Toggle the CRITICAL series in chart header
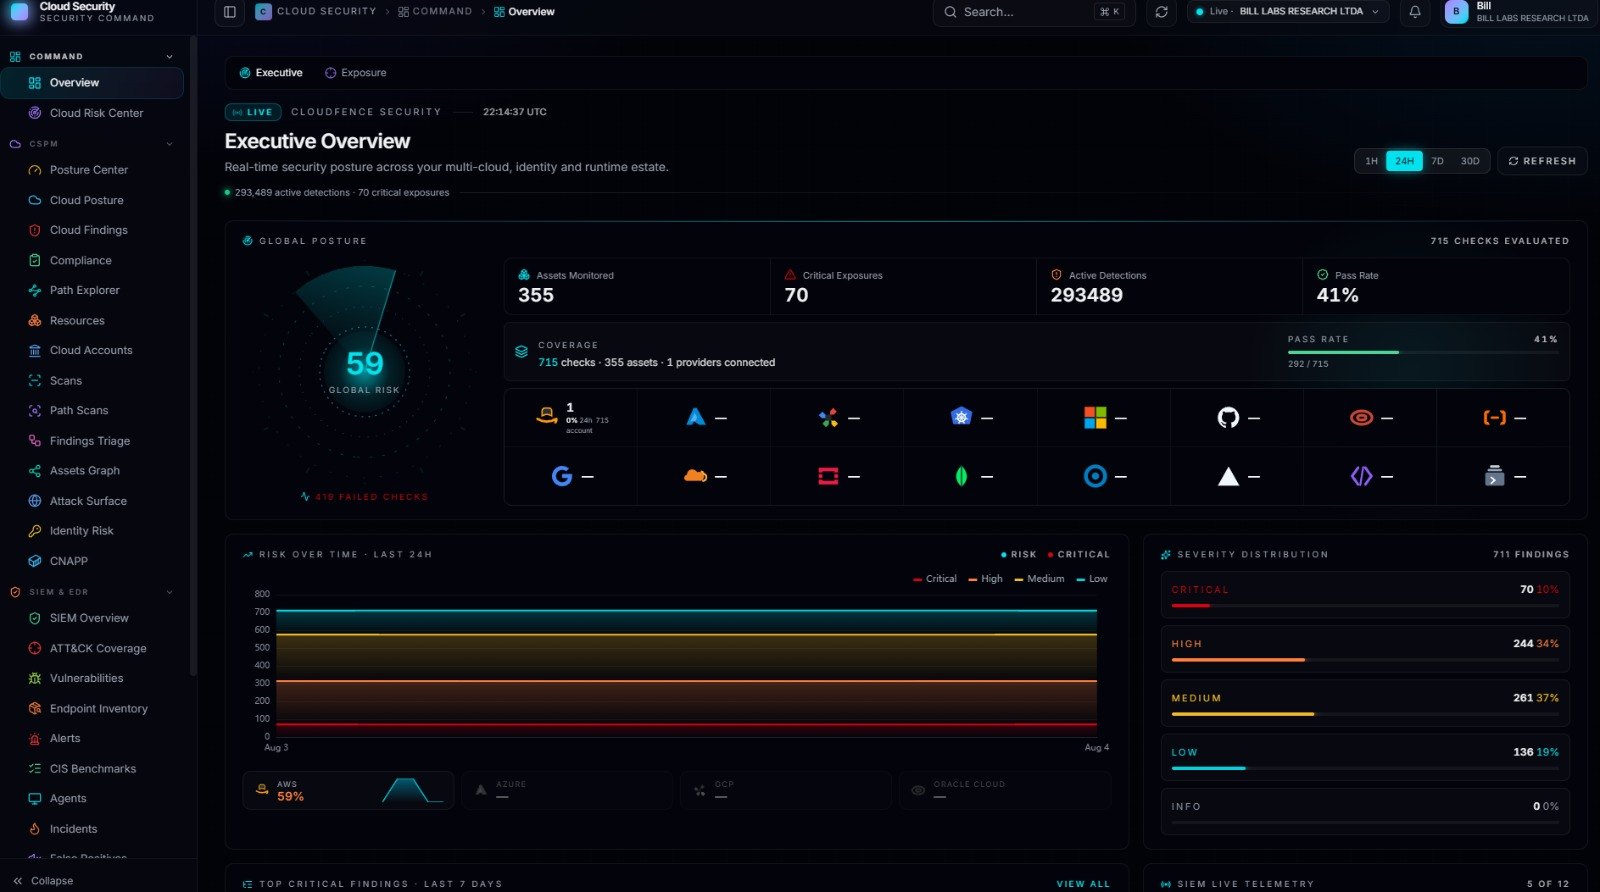 pos(1079,554)
